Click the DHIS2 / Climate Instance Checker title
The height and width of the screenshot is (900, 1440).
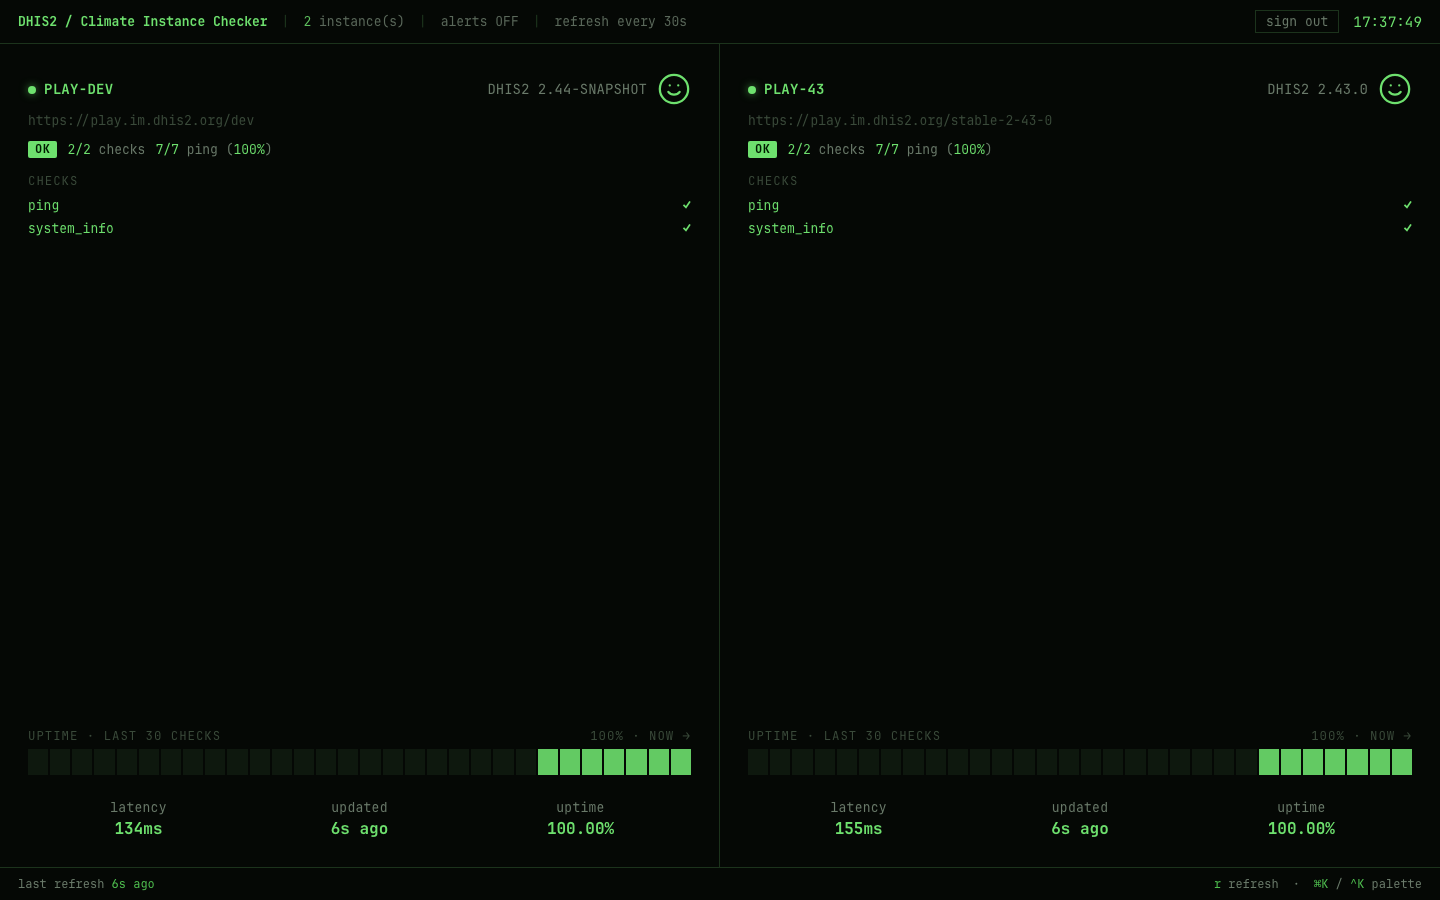point(143,21)
